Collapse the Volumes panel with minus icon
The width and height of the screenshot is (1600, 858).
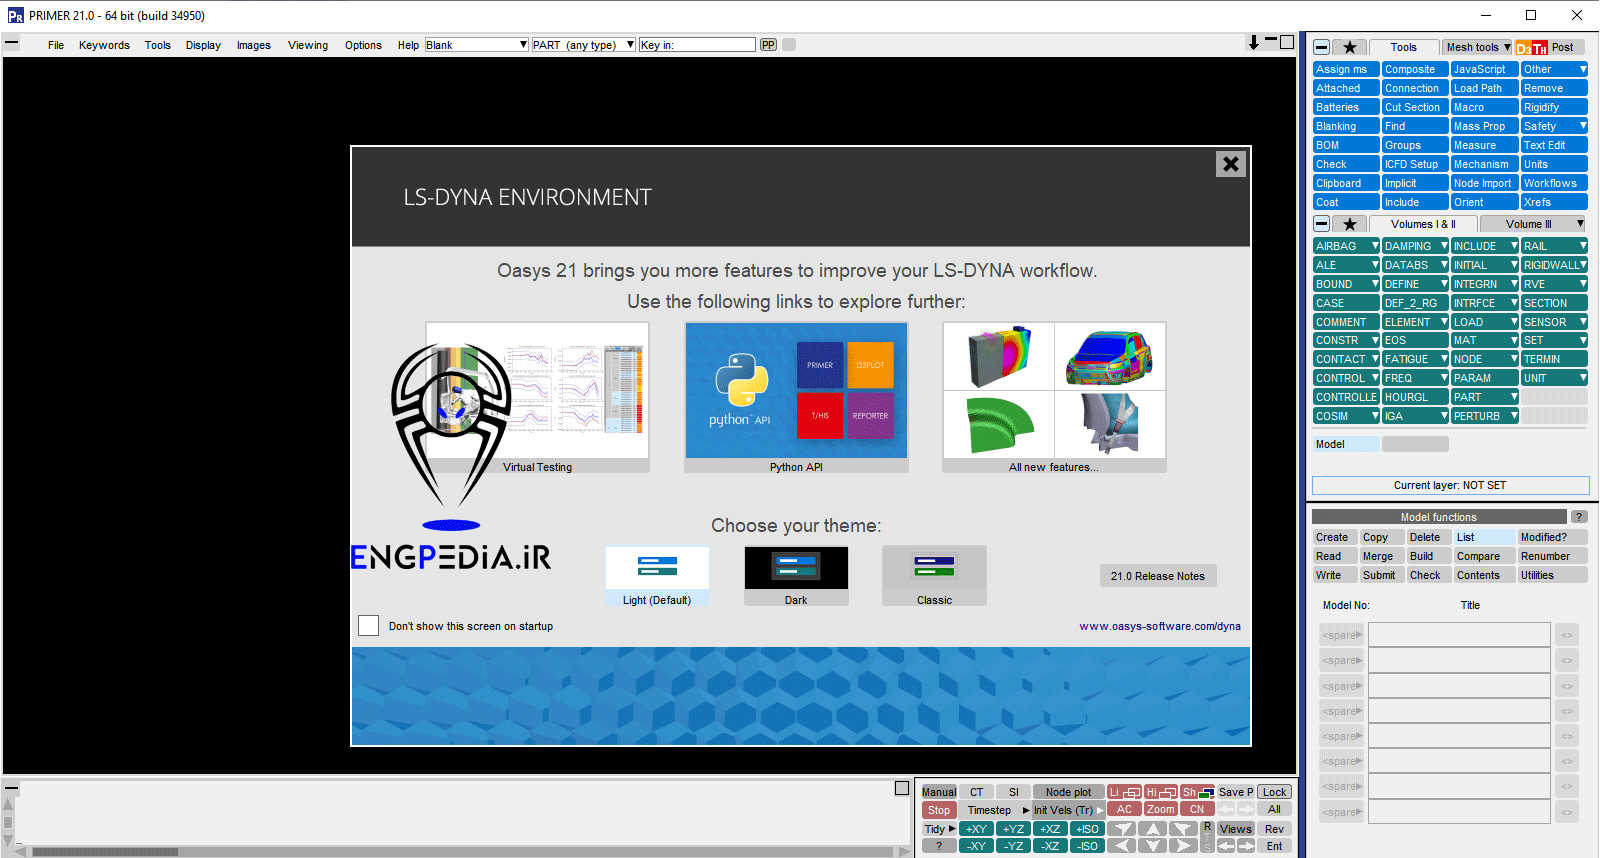1322,224
